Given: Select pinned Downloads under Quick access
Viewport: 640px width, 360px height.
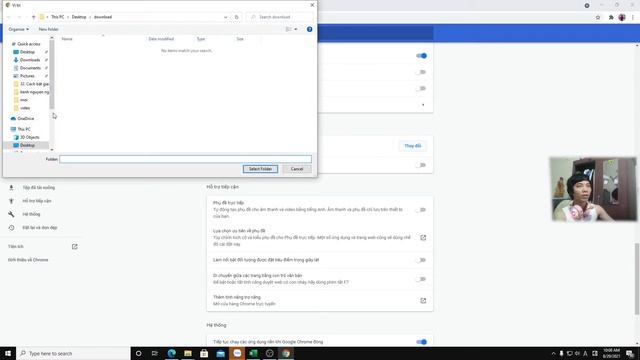Looking at the screenshot, I should pos(30,60).
